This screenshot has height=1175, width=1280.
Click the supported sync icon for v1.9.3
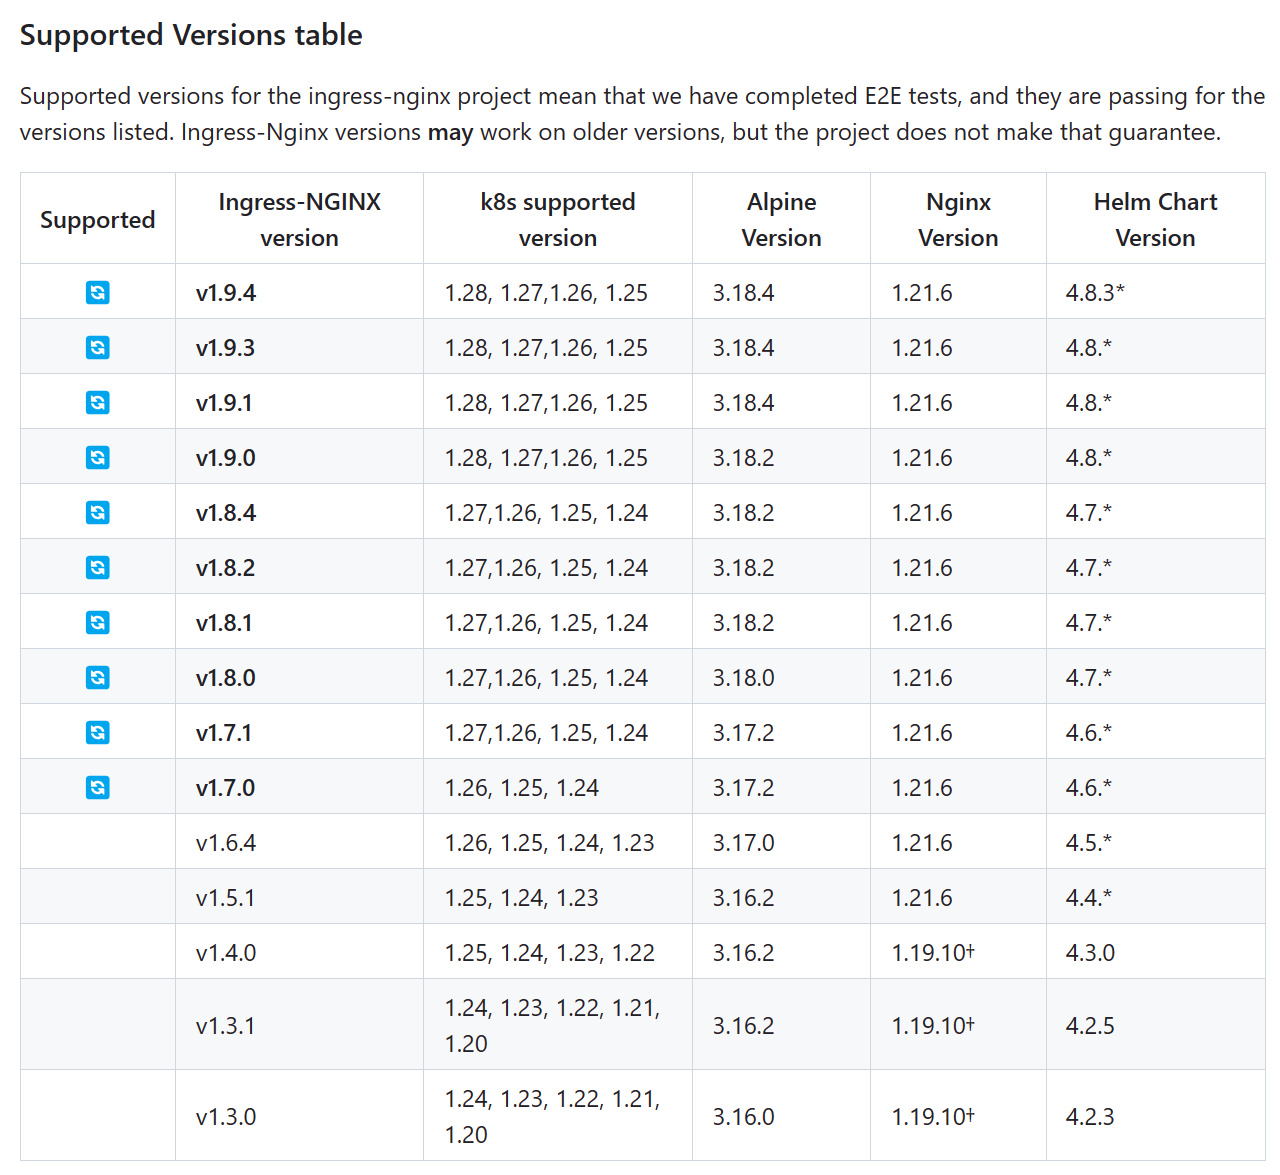coord(97,347)
